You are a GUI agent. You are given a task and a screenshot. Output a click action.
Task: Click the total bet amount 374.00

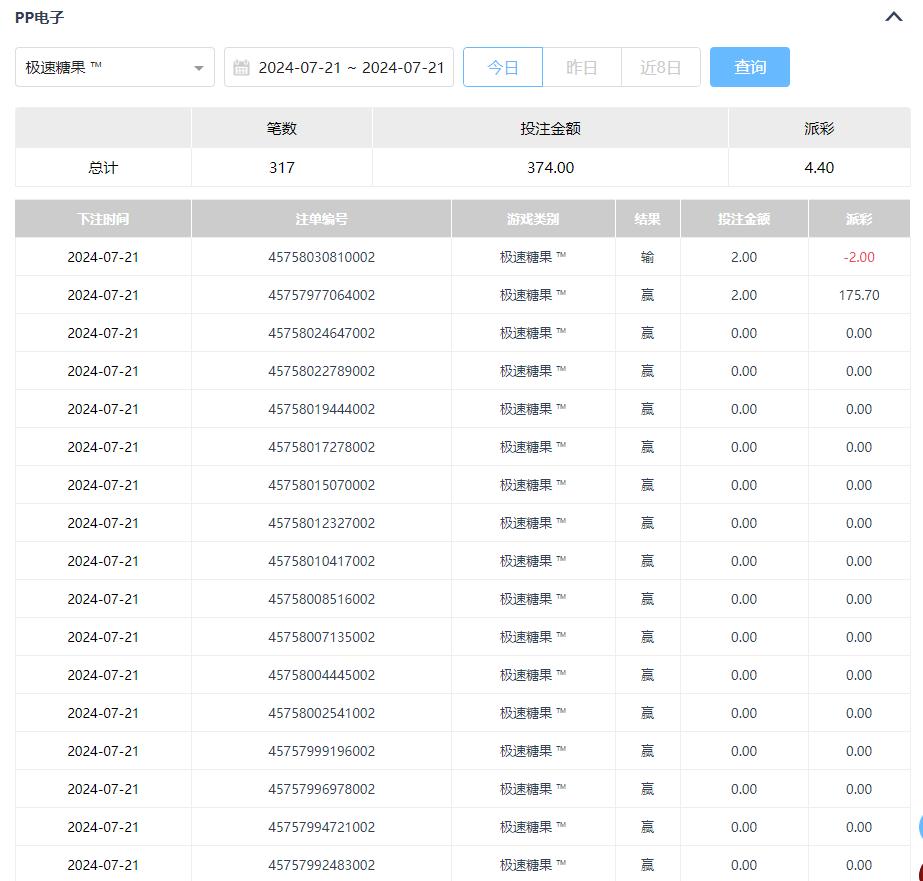pos(550,168)
